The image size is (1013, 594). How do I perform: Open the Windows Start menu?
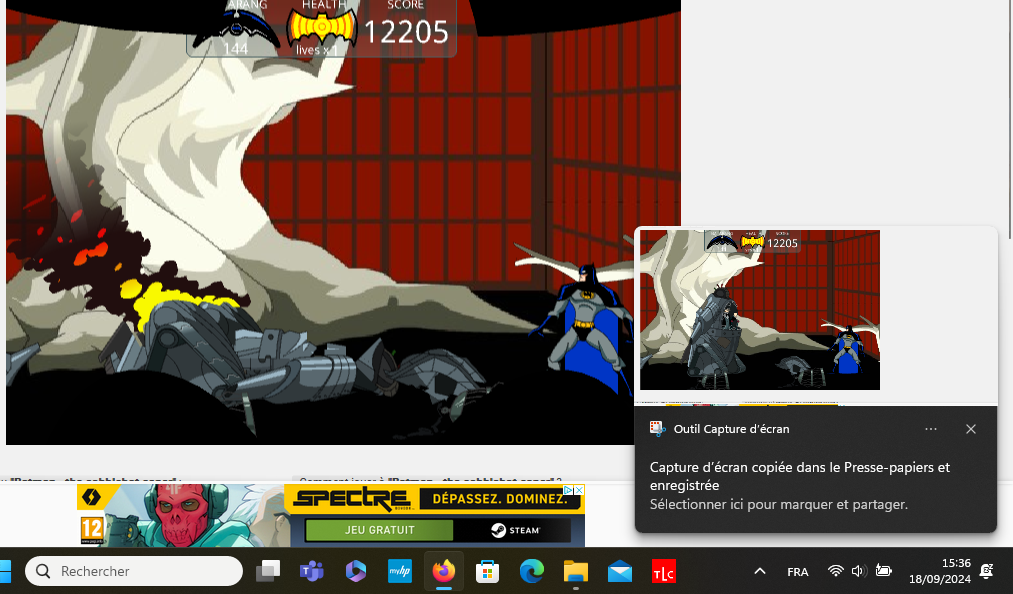tap(5, 571)
